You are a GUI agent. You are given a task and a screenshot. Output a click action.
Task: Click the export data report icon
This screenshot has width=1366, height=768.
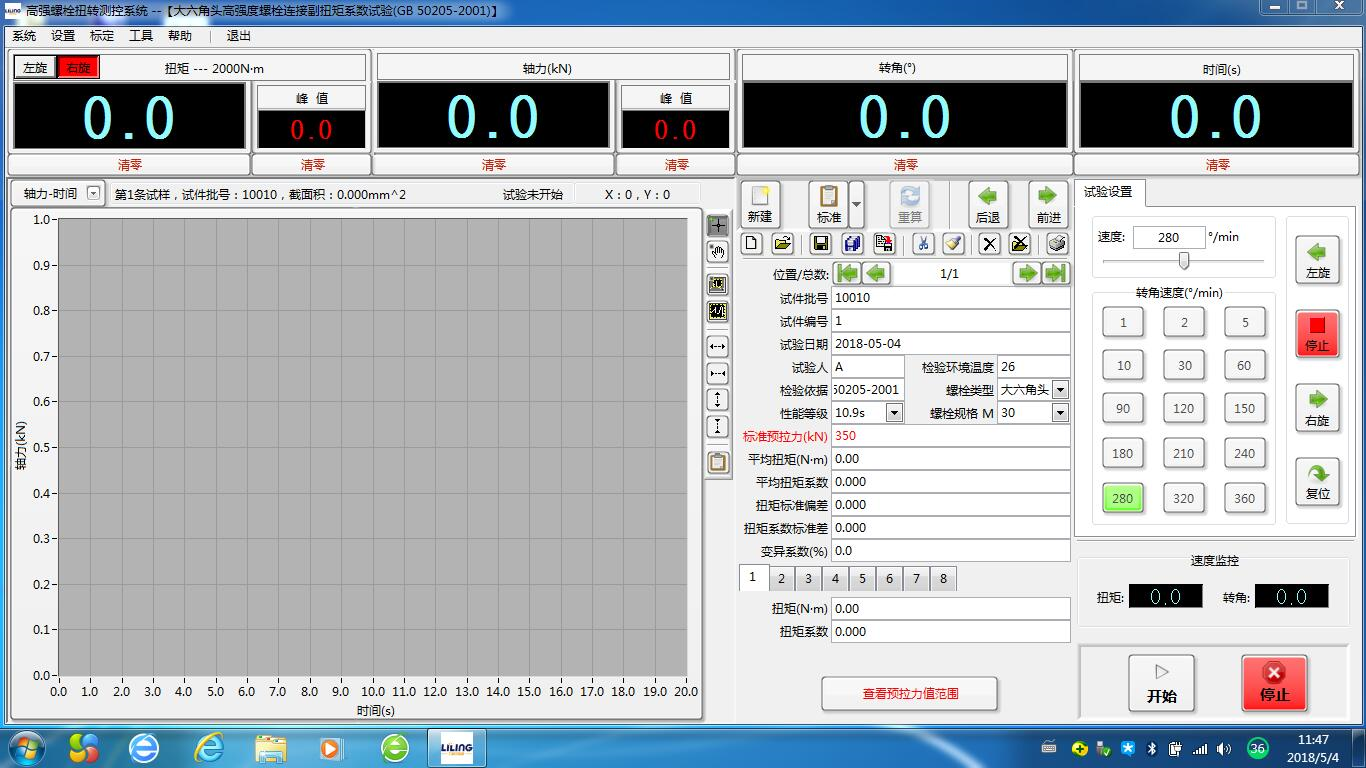click(884, 243)
